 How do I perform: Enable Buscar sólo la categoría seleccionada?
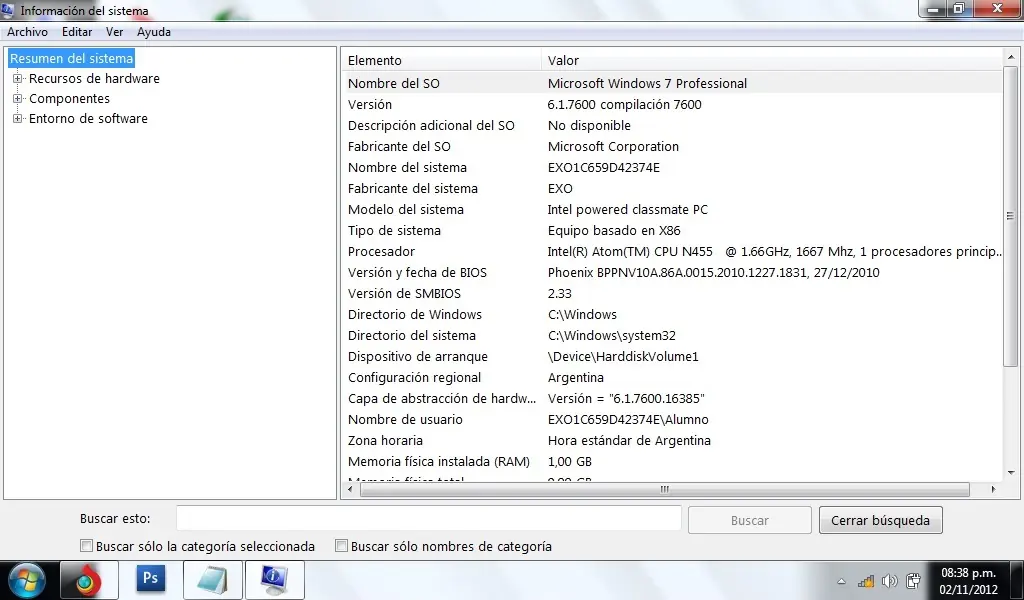coord(86,546)
